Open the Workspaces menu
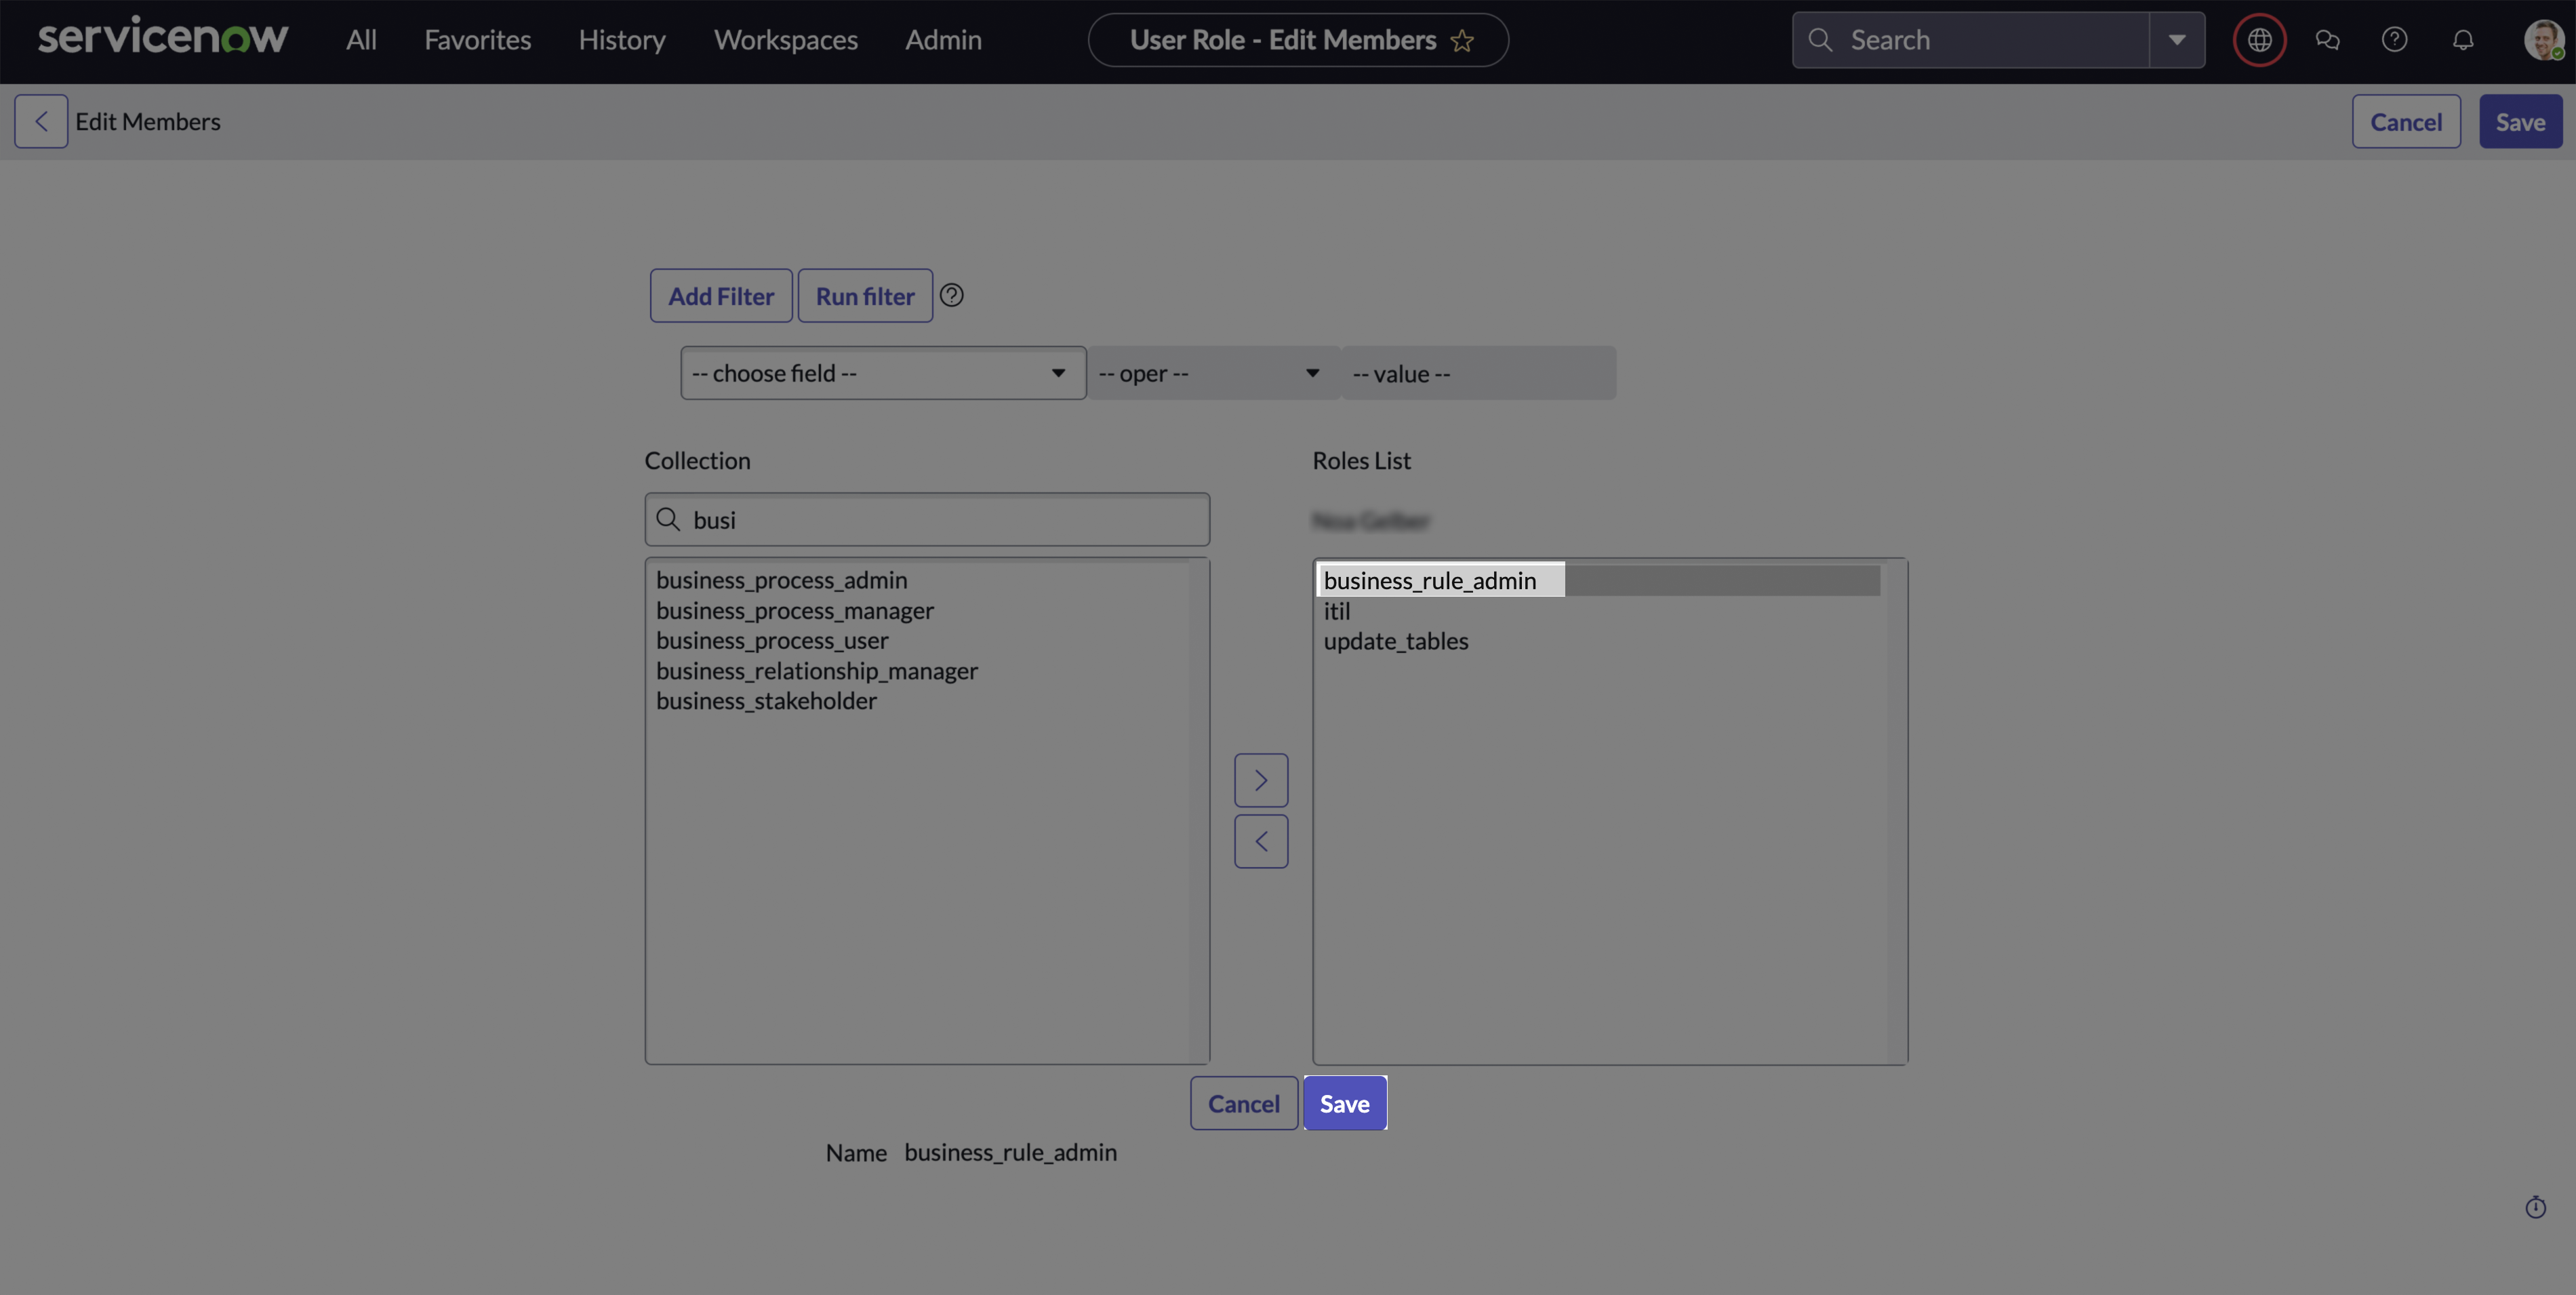The width and height of the screenshot is (2576, 1295). (785, 40)
